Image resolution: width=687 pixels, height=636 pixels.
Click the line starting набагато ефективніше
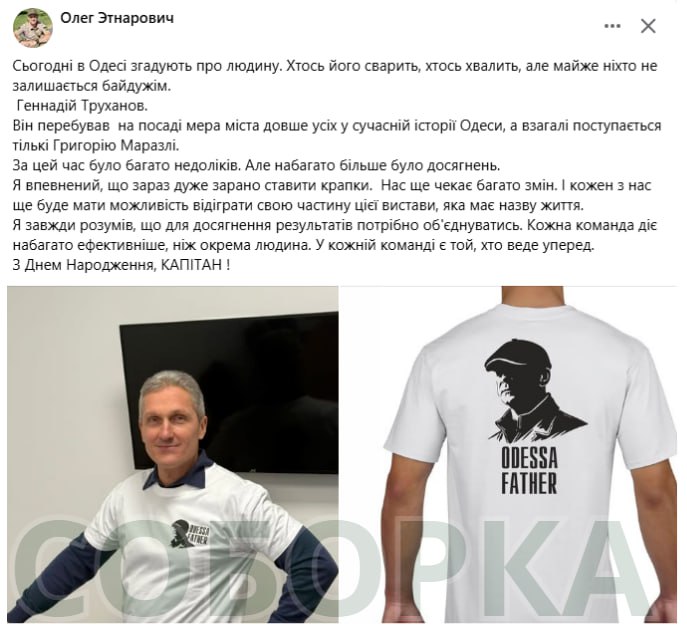click(303, 245)
